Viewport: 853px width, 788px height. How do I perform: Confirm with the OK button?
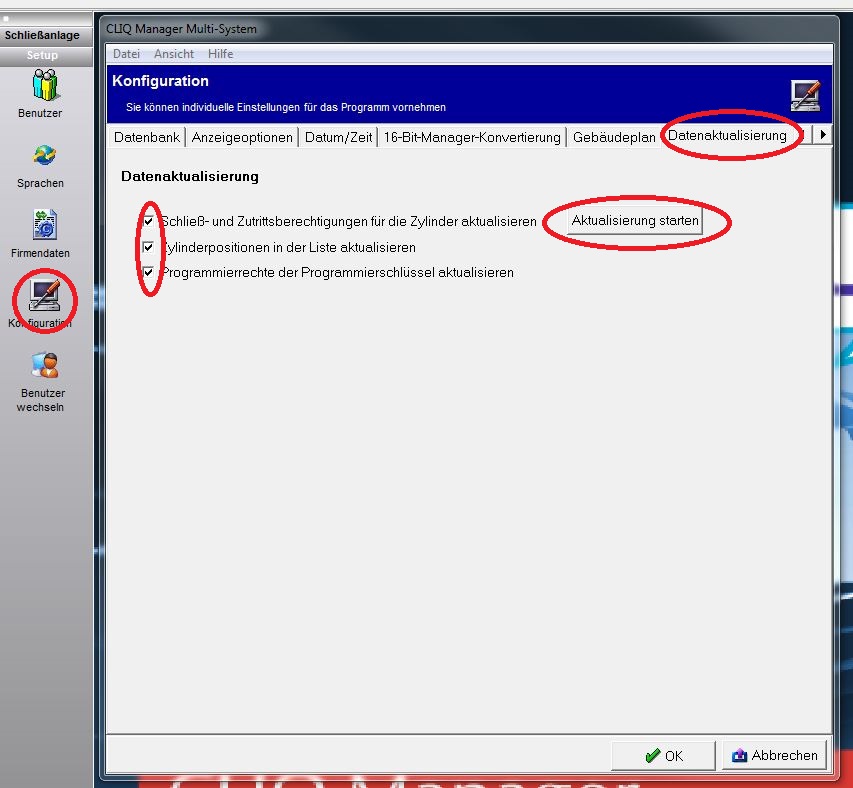coord(663,755)
